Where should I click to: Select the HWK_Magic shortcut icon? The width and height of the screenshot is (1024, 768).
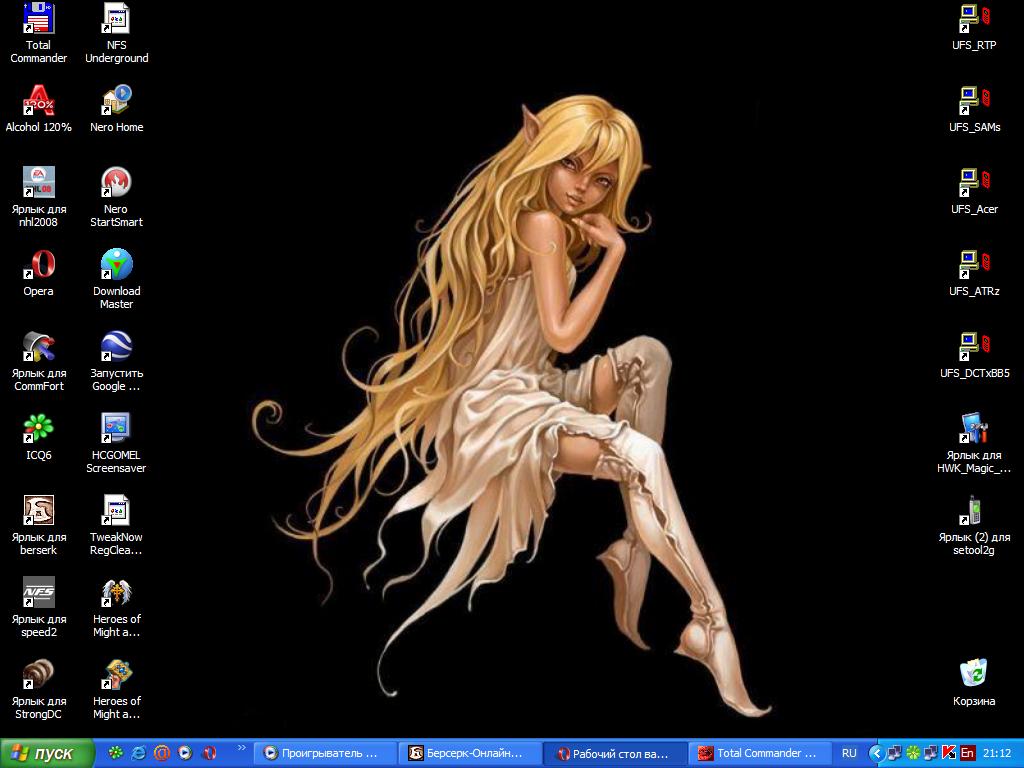(x=974, y=443)
